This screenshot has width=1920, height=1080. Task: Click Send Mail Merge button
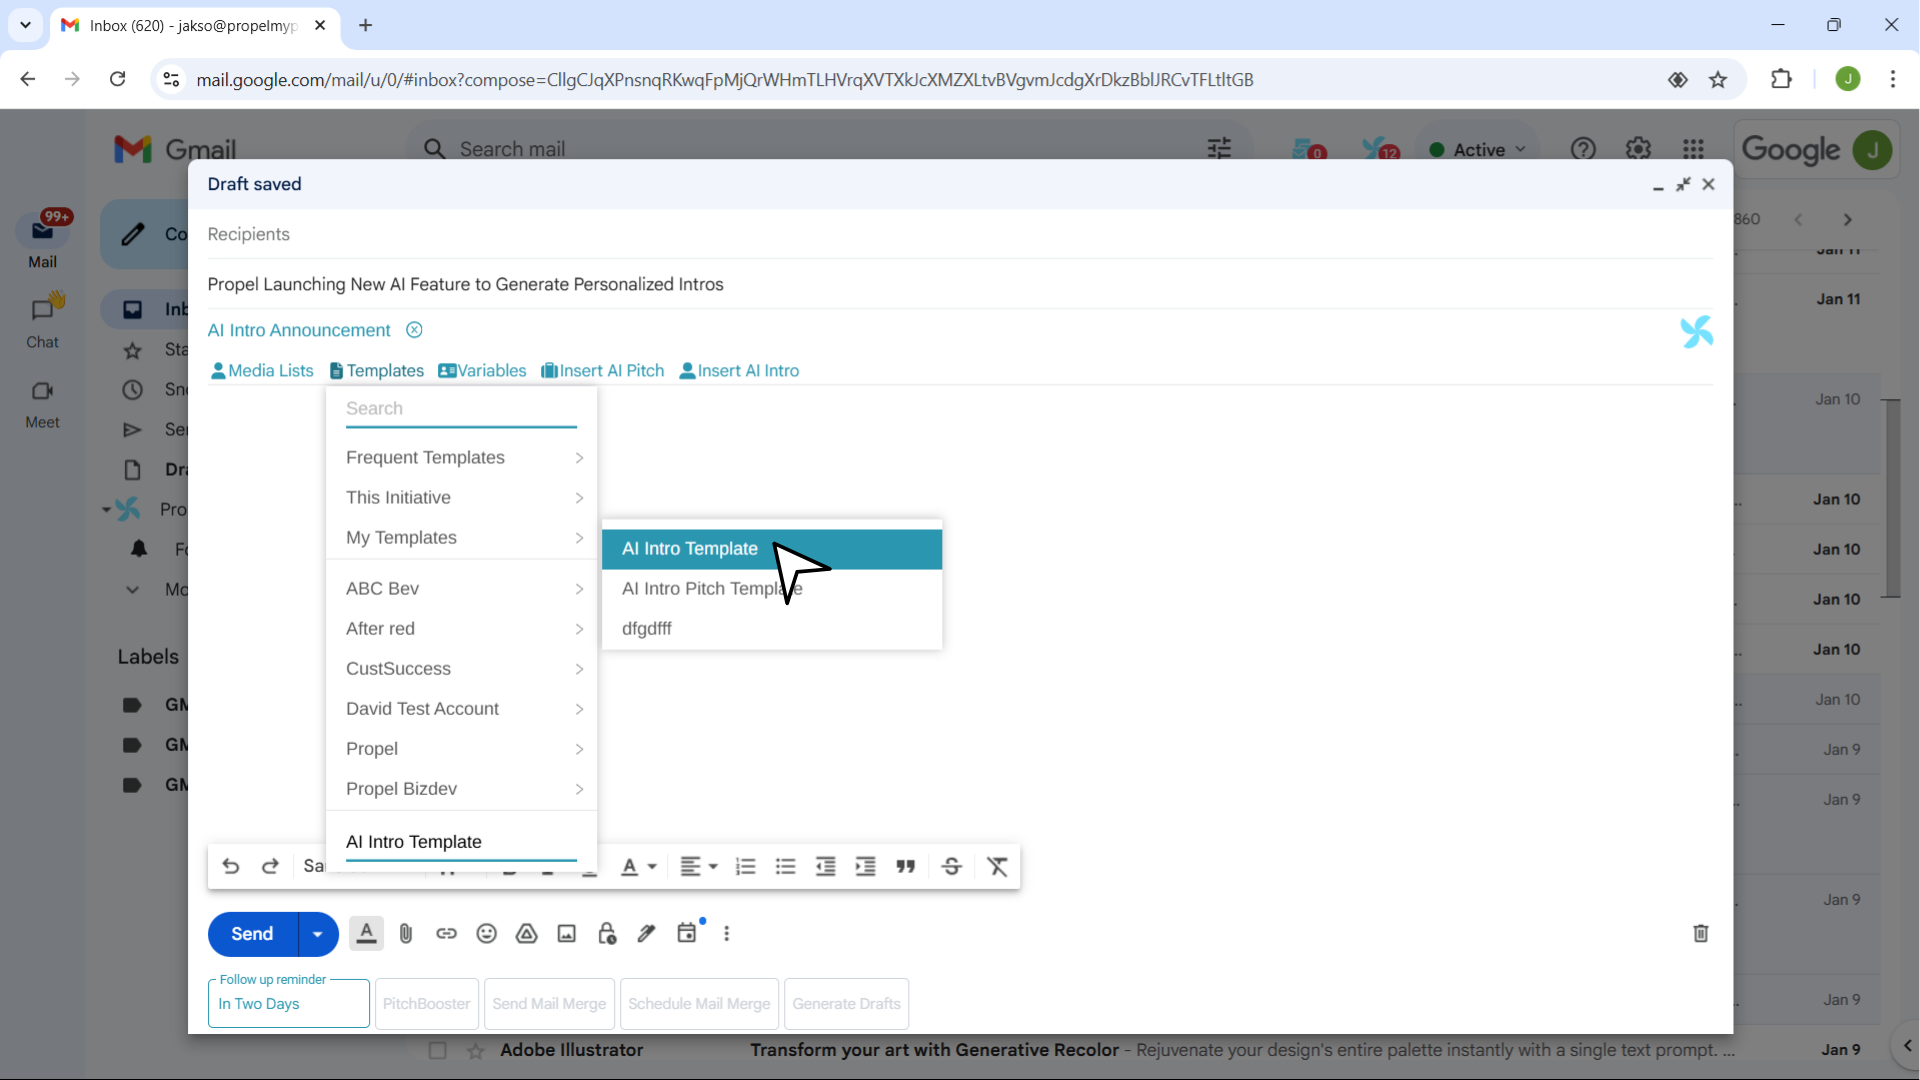[x=549, y=1004]
